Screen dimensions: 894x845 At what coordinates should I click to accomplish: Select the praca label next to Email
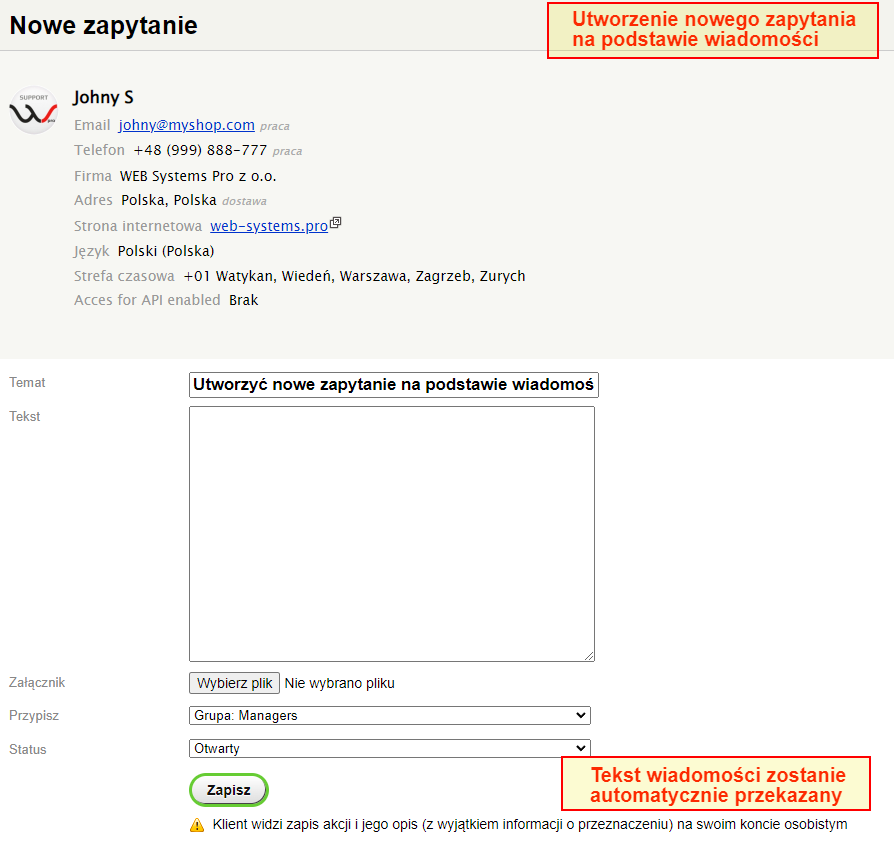point(275,125)
